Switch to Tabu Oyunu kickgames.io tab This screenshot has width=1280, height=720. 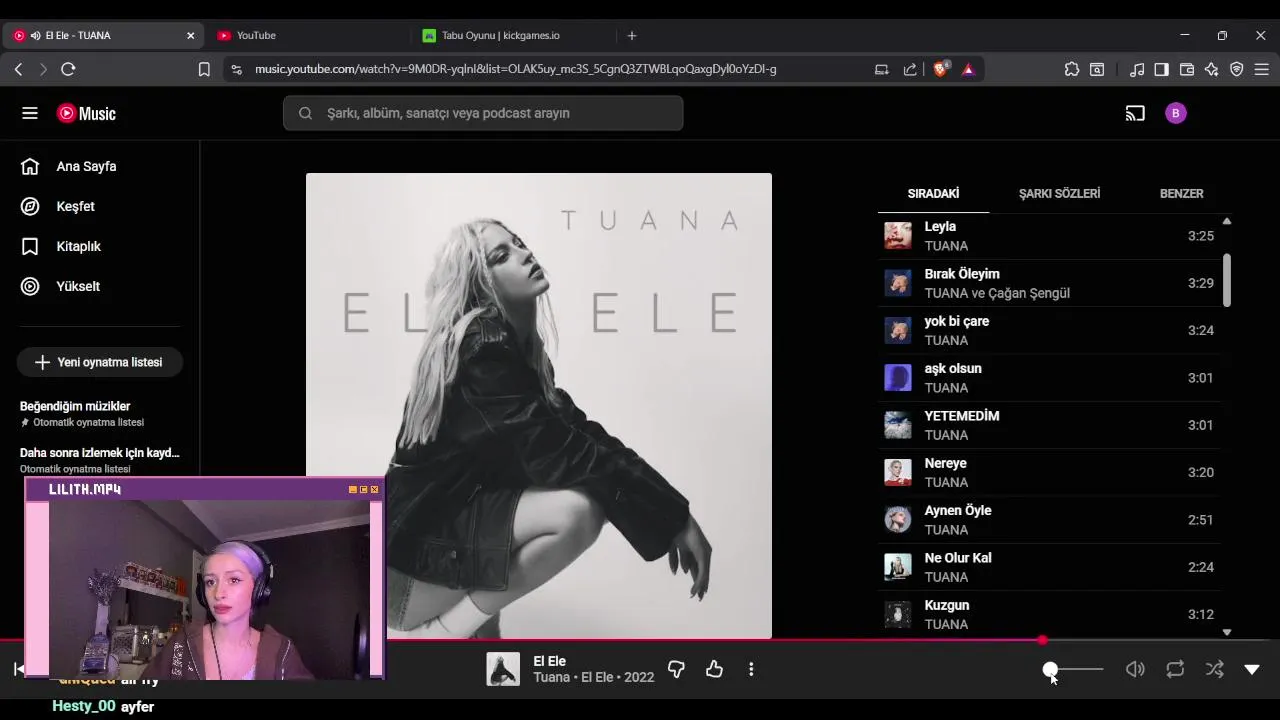pyautogui.click(x=510, y=35)
